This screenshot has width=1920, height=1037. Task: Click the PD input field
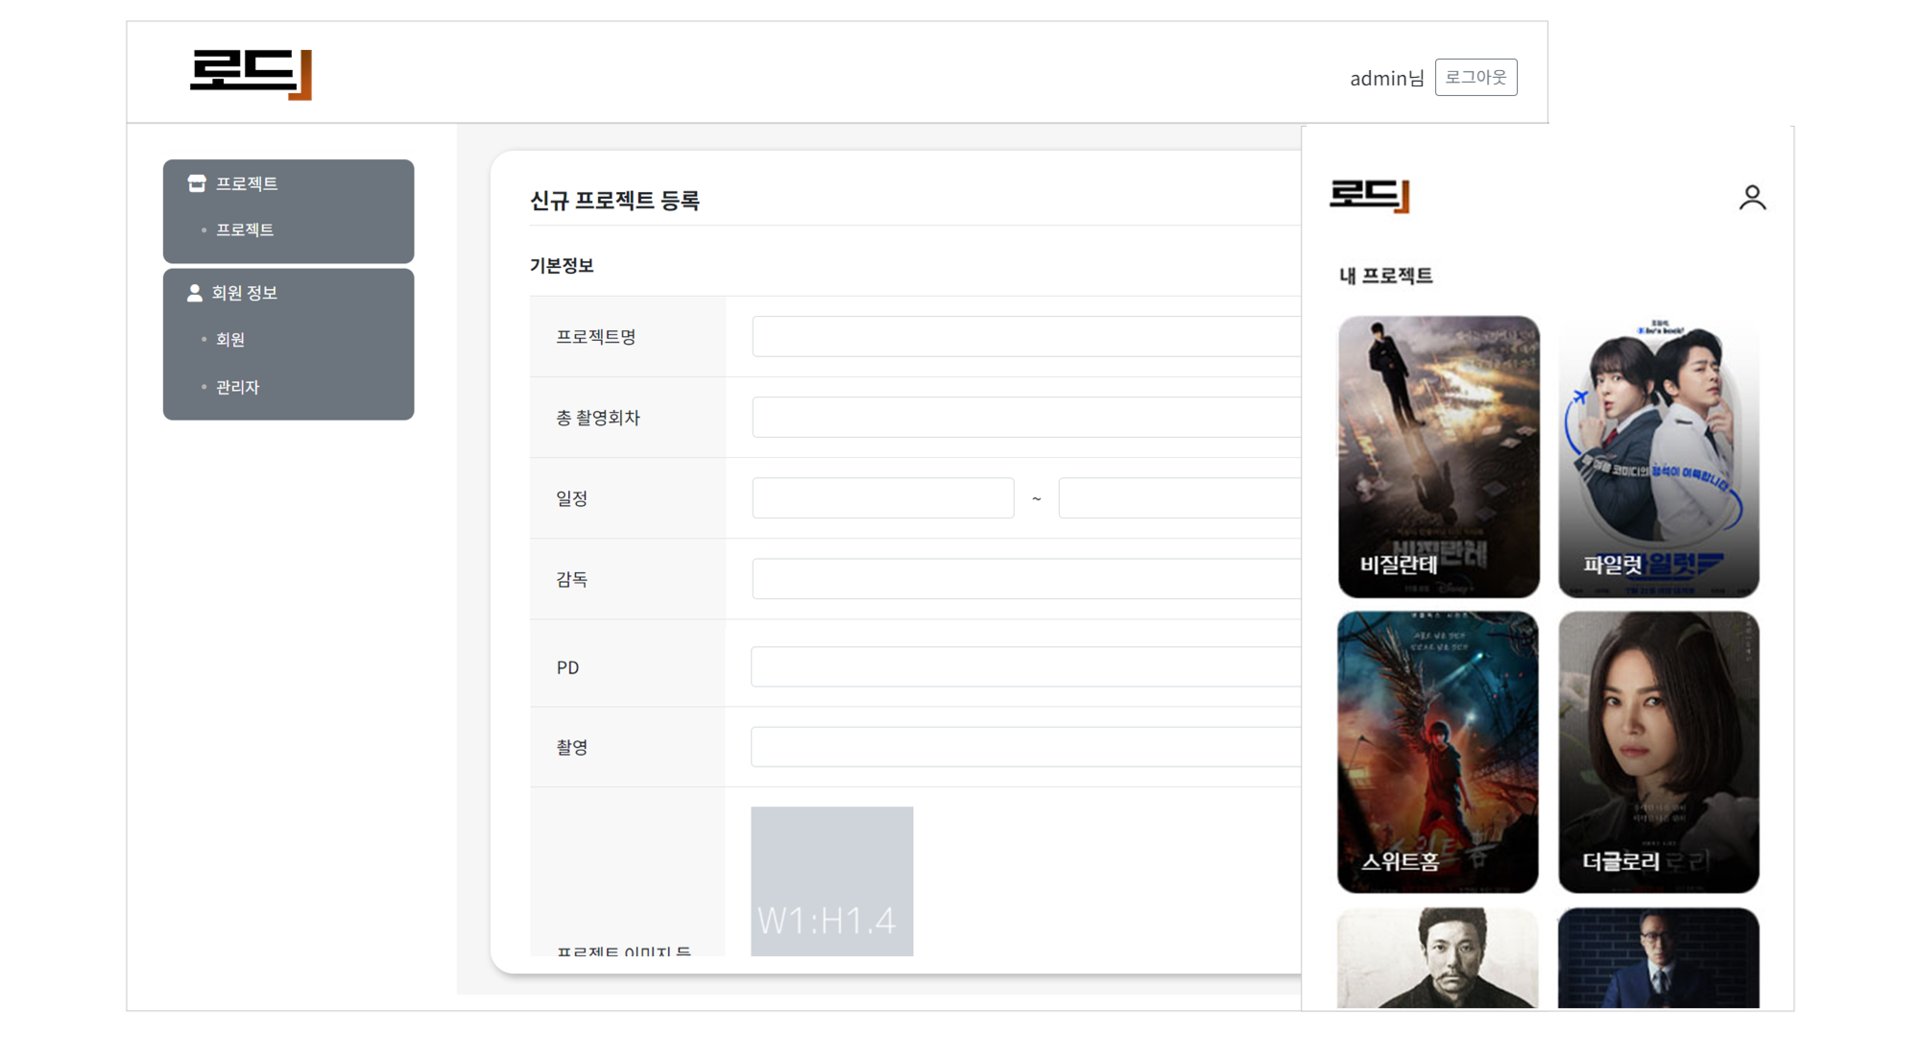coord(1026,667)
